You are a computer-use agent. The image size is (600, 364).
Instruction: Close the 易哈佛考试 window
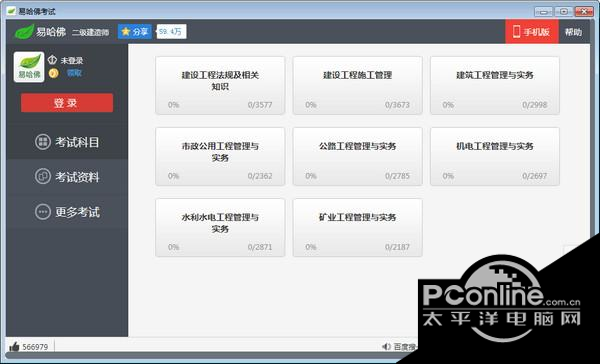click(x=584, y=11)
